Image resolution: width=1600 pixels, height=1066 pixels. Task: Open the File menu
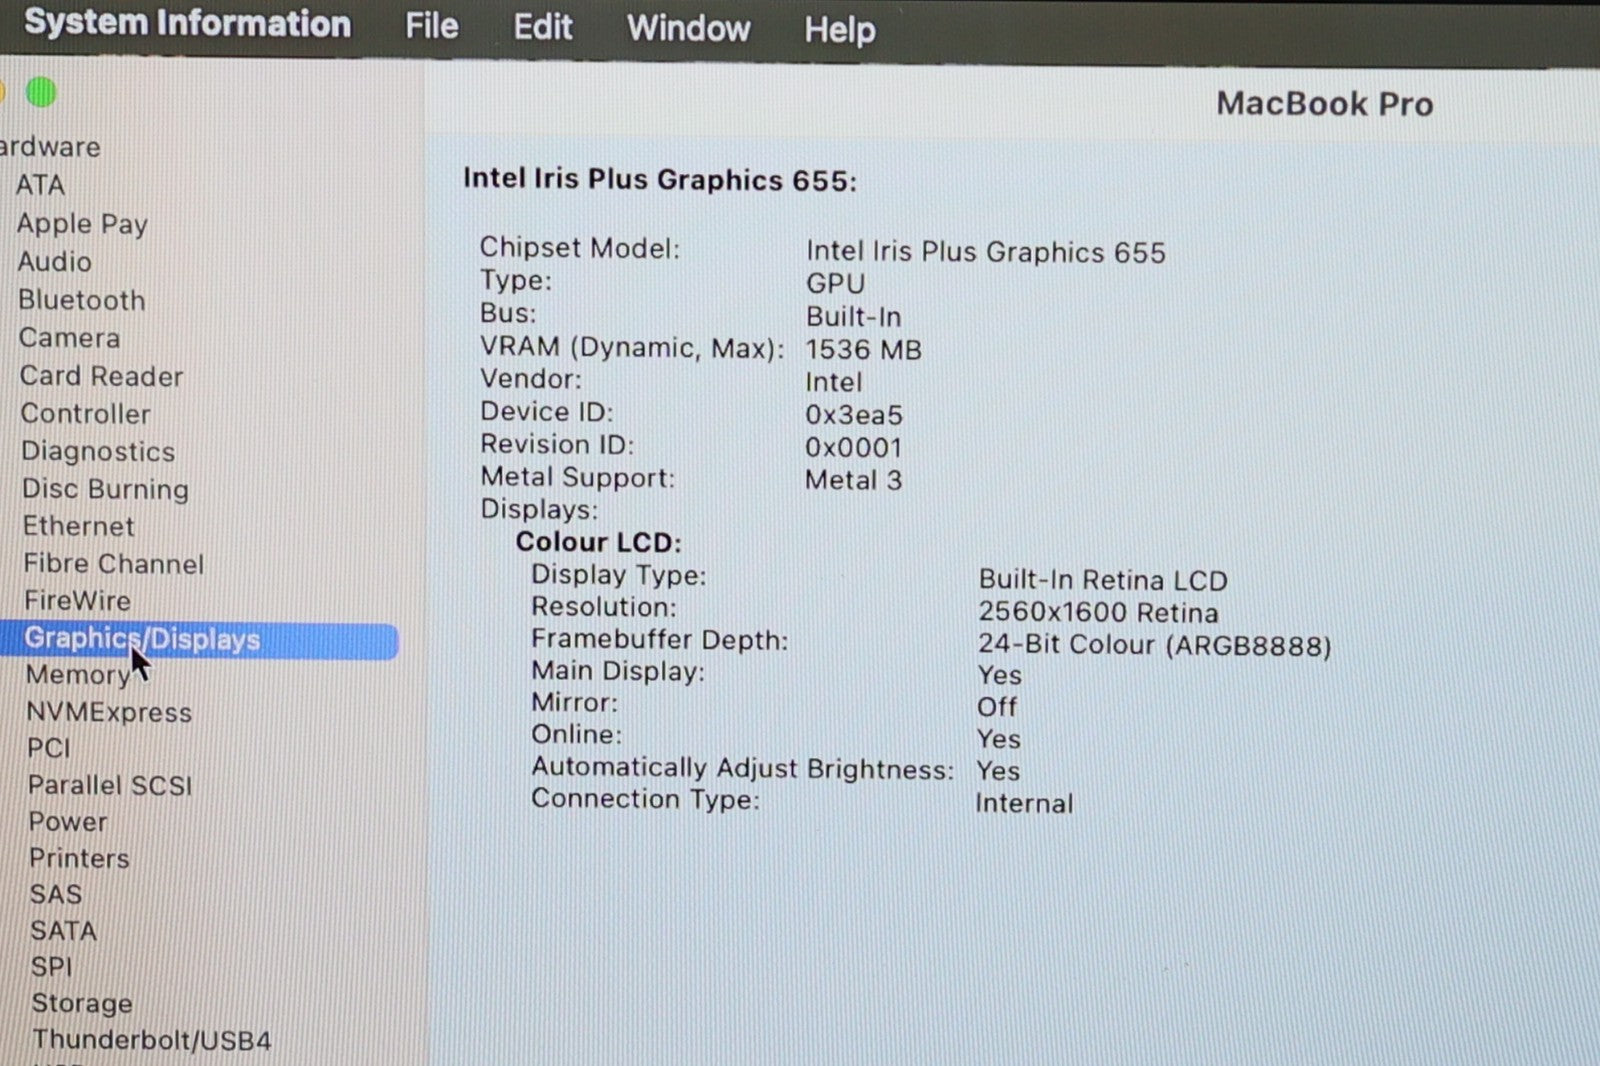pyautogui.click(x=431, y=26)
